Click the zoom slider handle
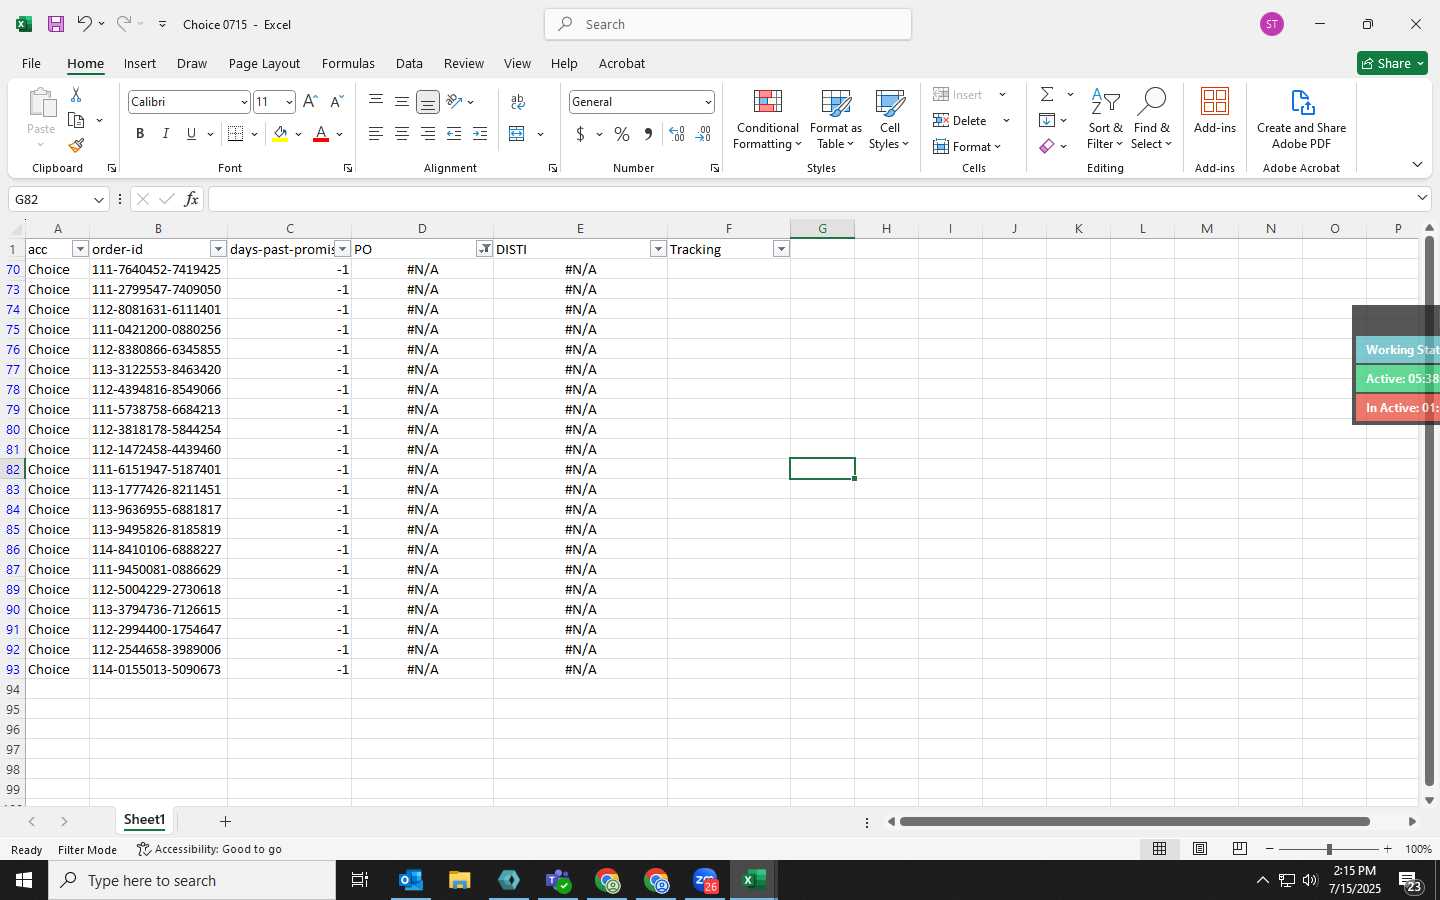This screenshot has width=1440, height=900. pyautogui.click(x=1329, y=849)
